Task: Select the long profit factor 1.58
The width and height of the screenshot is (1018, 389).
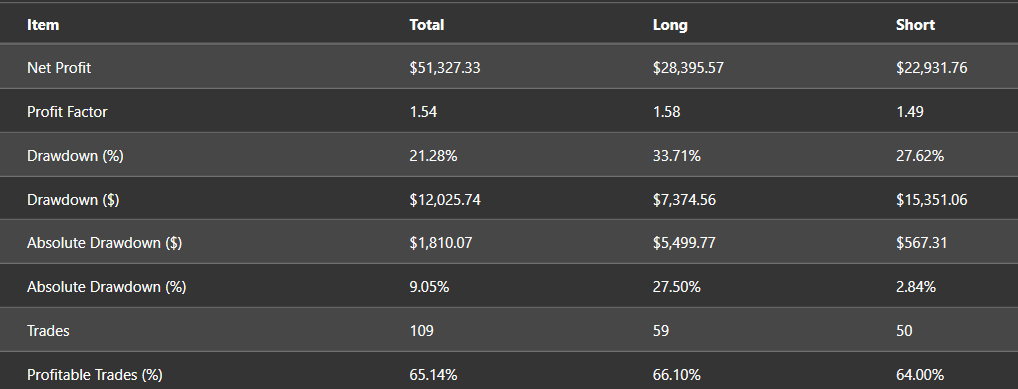Action: [667, 112]
